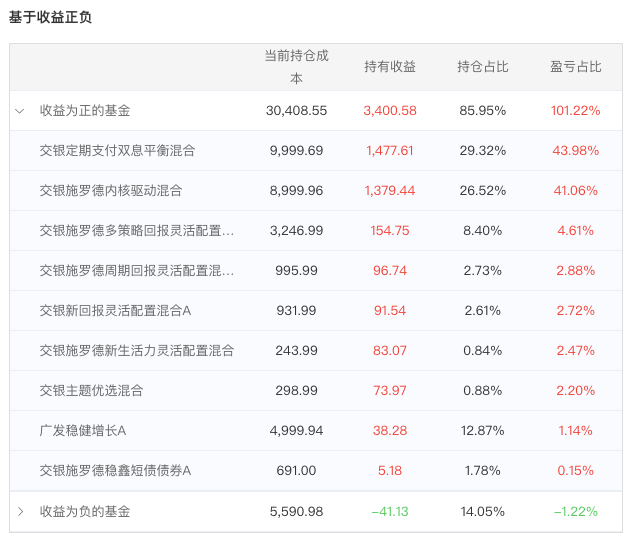Click the 持有收益 column header
Image resolution: width=635 pixels, height=542 pixels.
pos(390,67)
